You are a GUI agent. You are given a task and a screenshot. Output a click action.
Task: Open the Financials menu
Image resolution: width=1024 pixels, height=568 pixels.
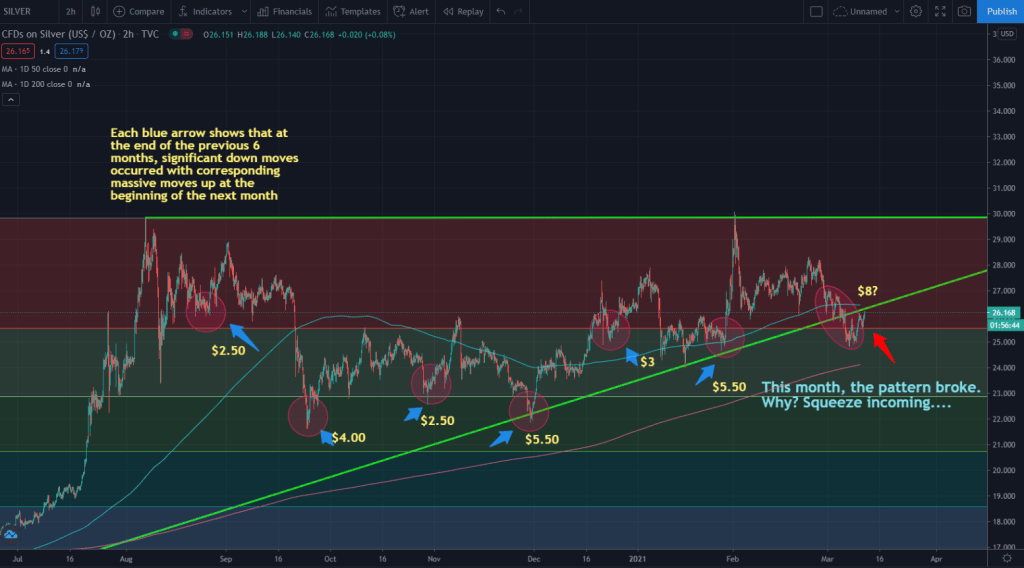click(x=283, y=12)
